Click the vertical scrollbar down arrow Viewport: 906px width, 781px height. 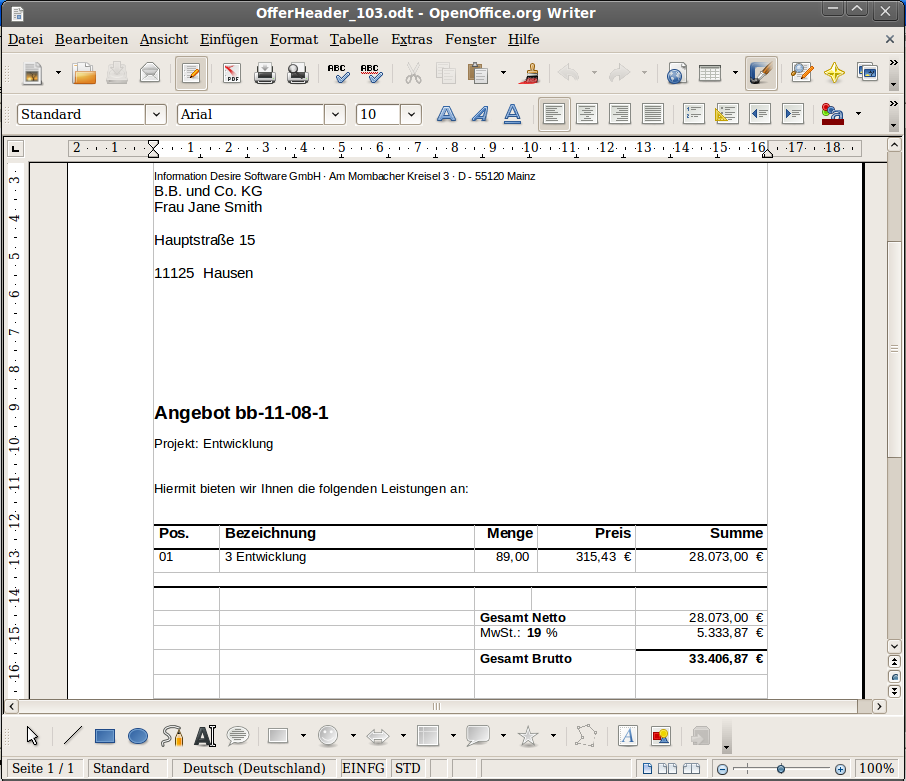tap(894, 647)
